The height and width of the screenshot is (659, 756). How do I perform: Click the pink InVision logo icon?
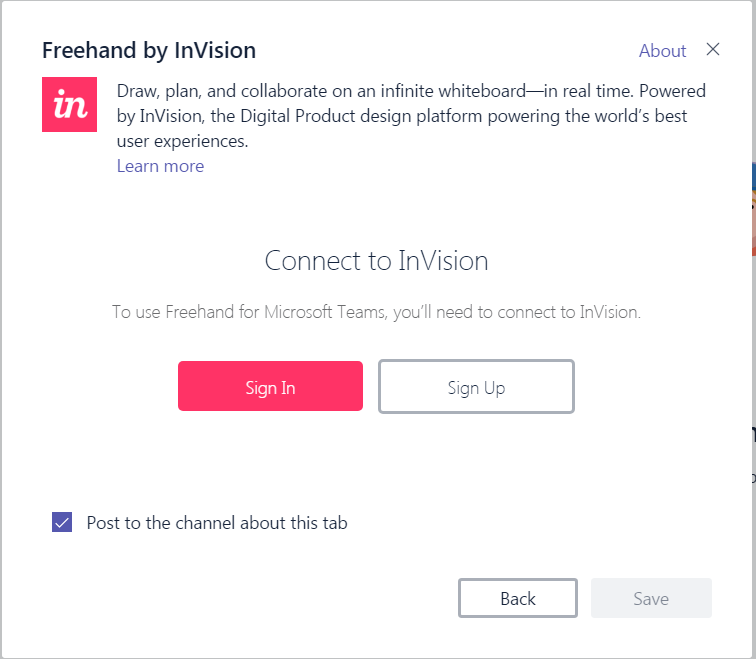pyautogui.click(x=70, y=104)
